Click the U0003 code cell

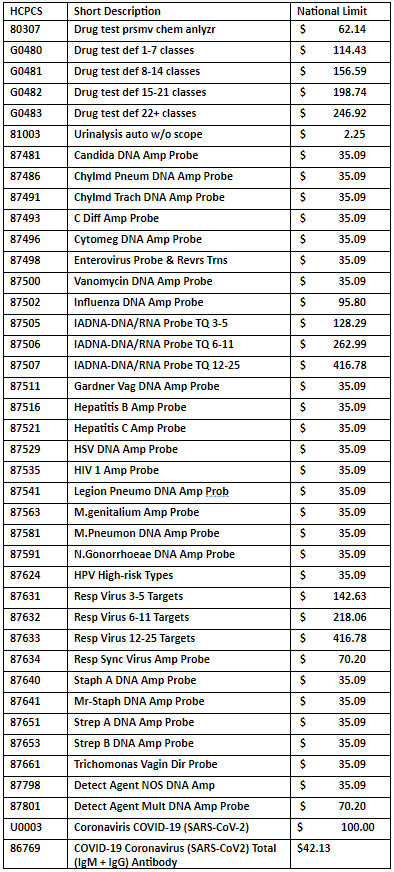pyautogui.click(x=37, y=828)
